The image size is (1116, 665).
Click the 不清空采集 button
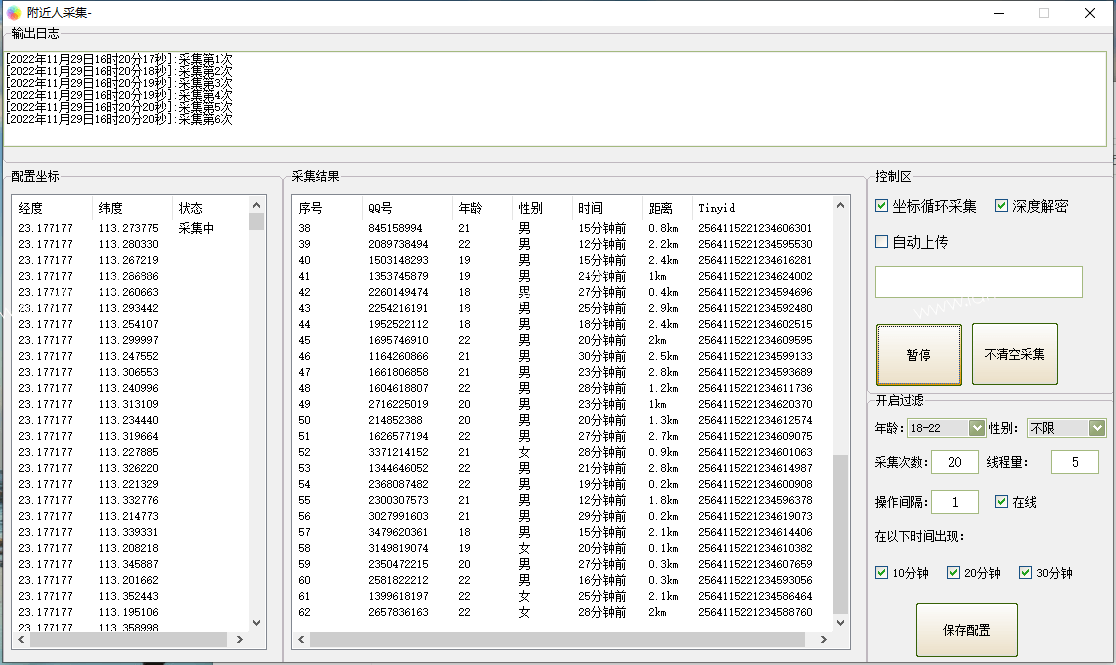click(x=1014, y=354)
